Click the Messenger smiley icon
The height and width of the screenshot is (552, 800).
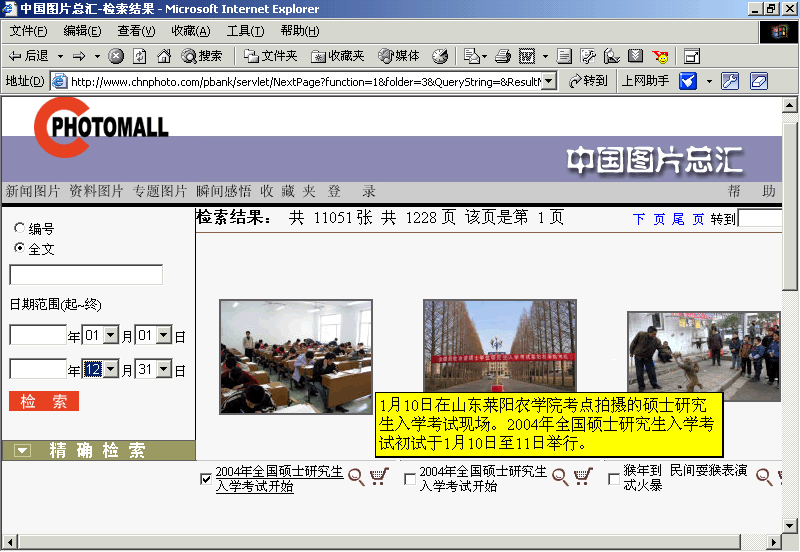tap(660, 56)
